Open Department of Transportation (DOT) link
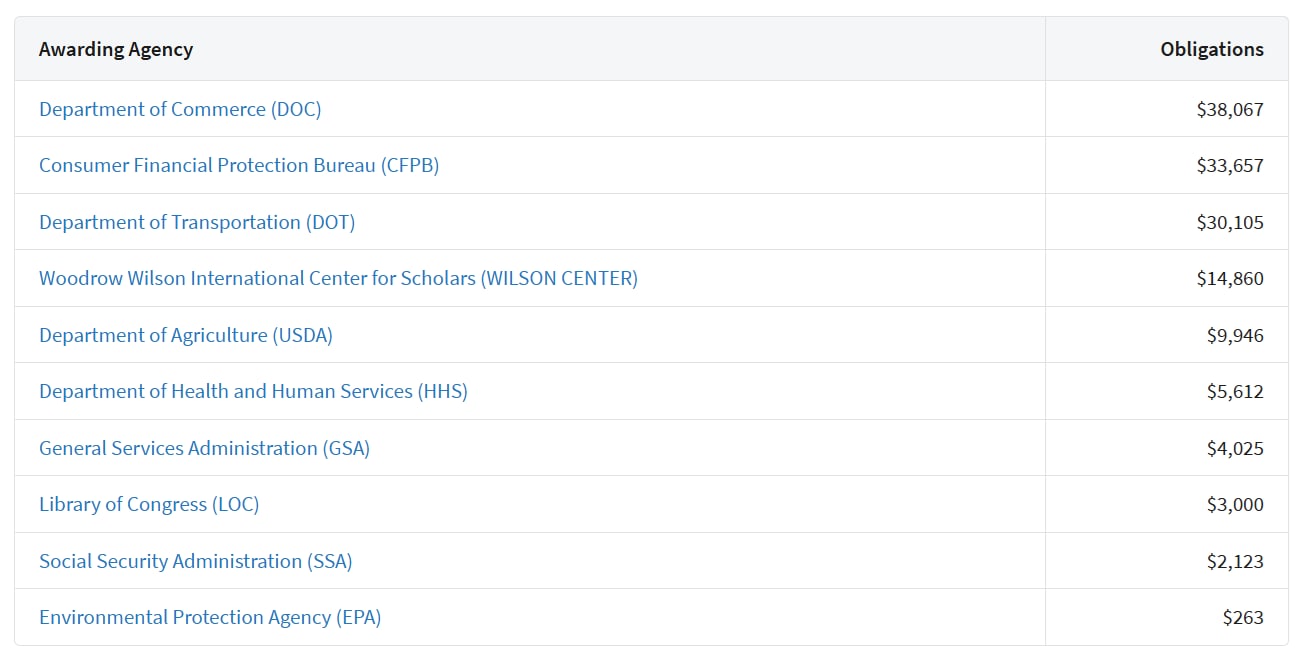The height and width of the screenshot is (659, 1306). click(197, 222)
